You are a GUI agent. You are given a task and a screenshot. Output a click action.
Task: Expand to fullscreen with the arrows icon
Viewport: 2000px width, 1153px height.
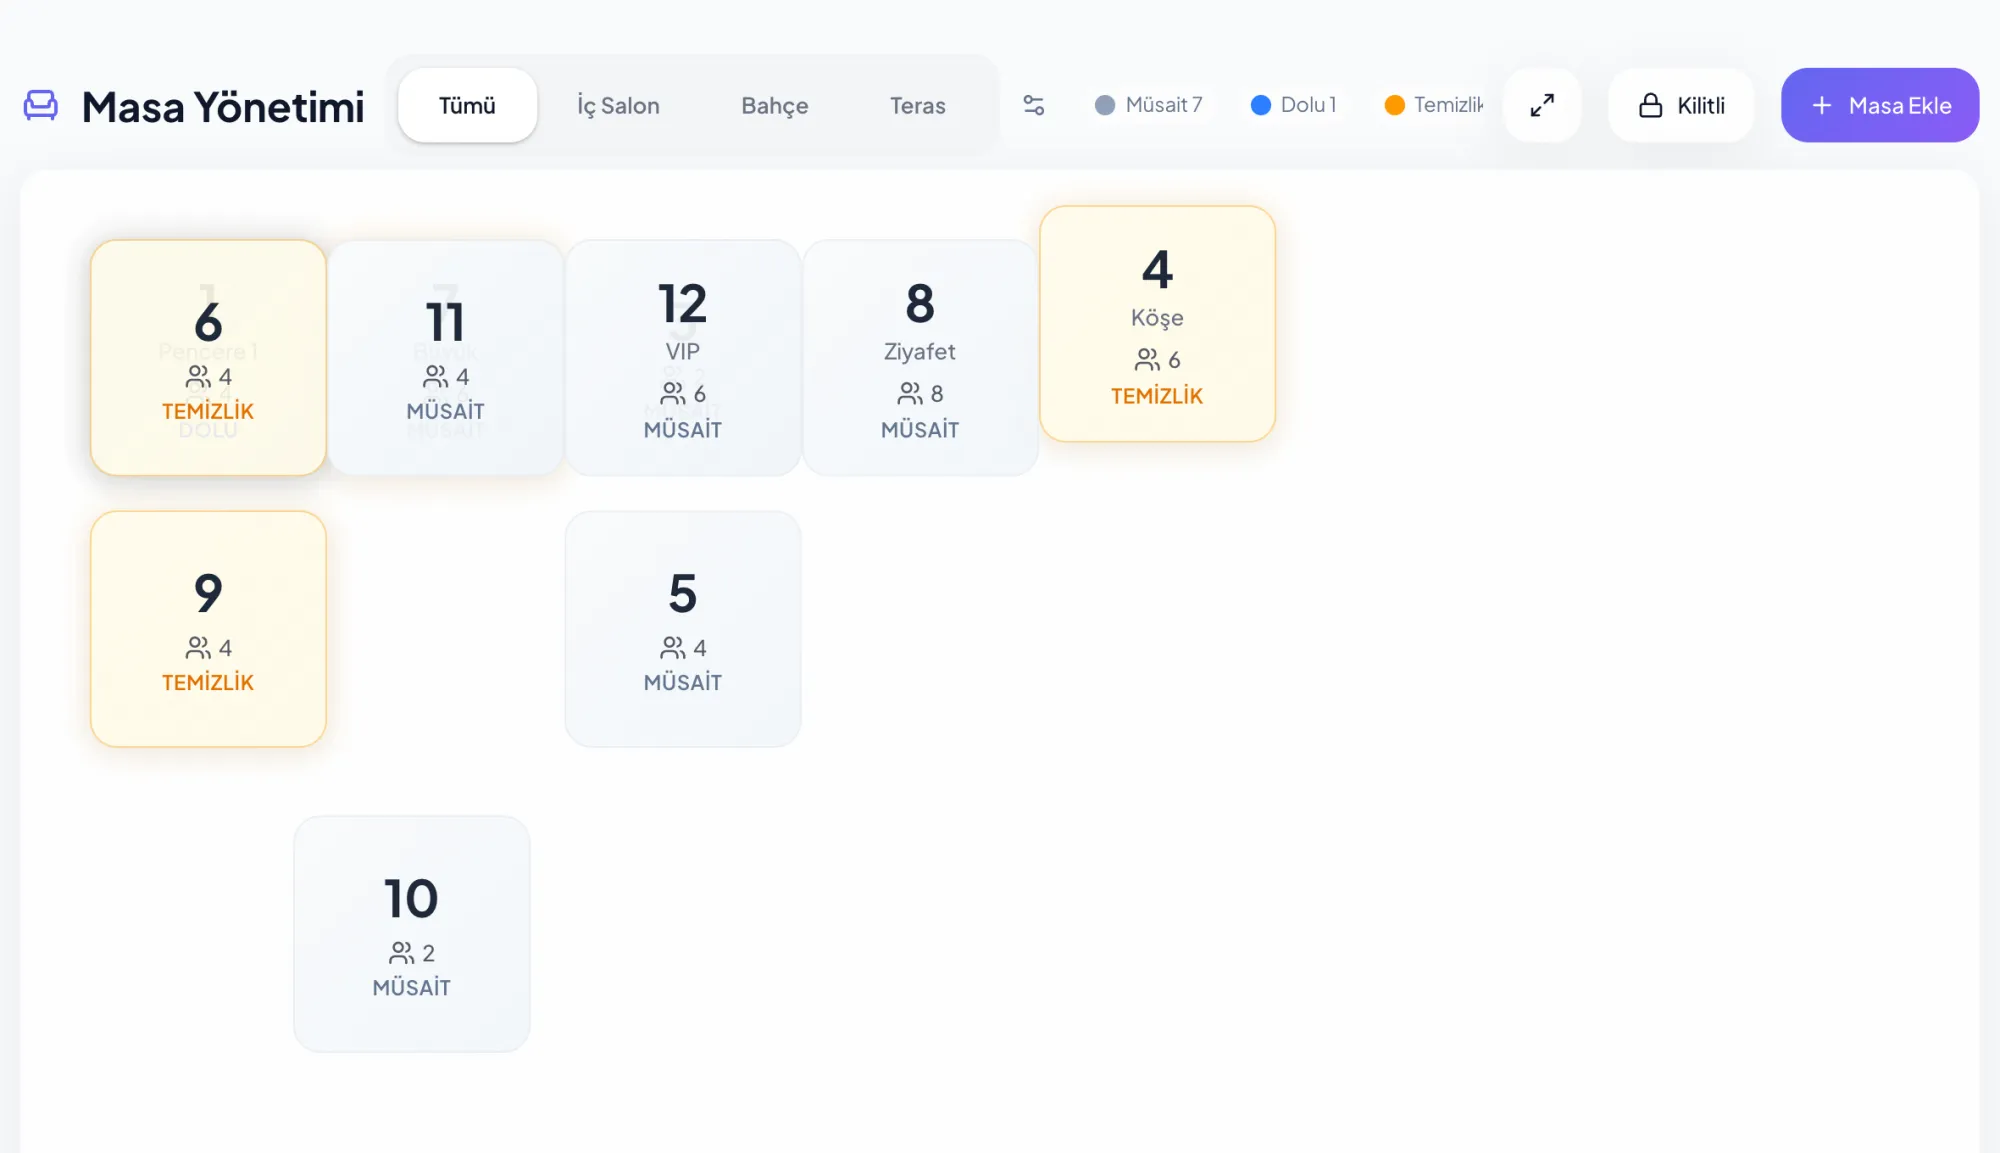1542,105
